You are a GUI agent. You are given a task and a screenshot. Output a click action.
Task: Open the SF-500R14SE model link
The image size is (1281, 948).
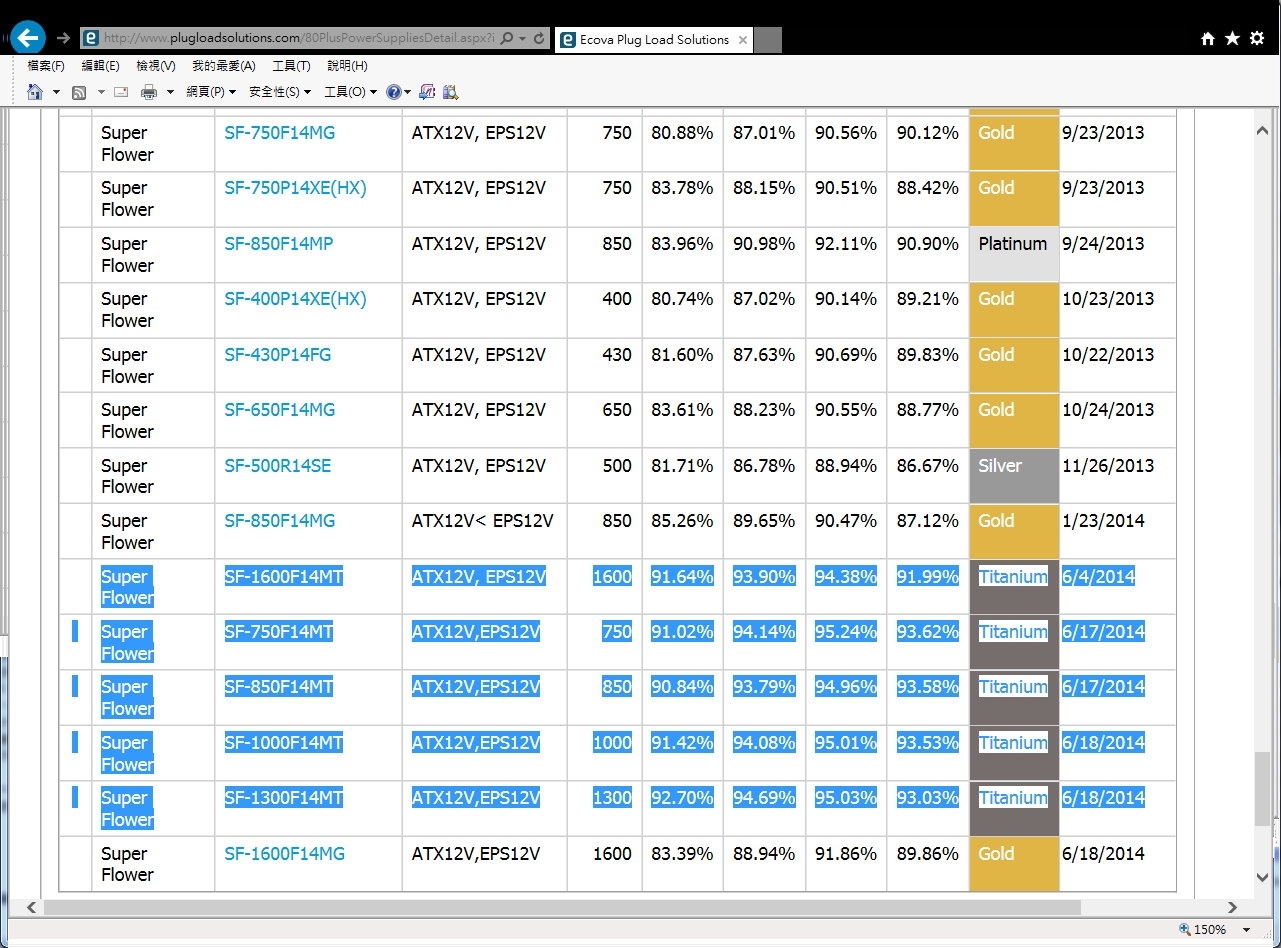277,466
